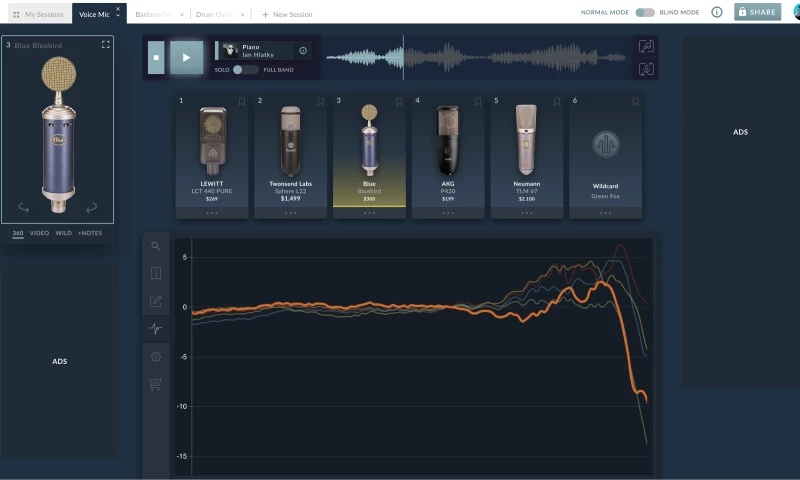The image size is (800, 480).
Task: Expand Blue Bluebird preview to fullscreen
Action: click(x=106, y=44)
